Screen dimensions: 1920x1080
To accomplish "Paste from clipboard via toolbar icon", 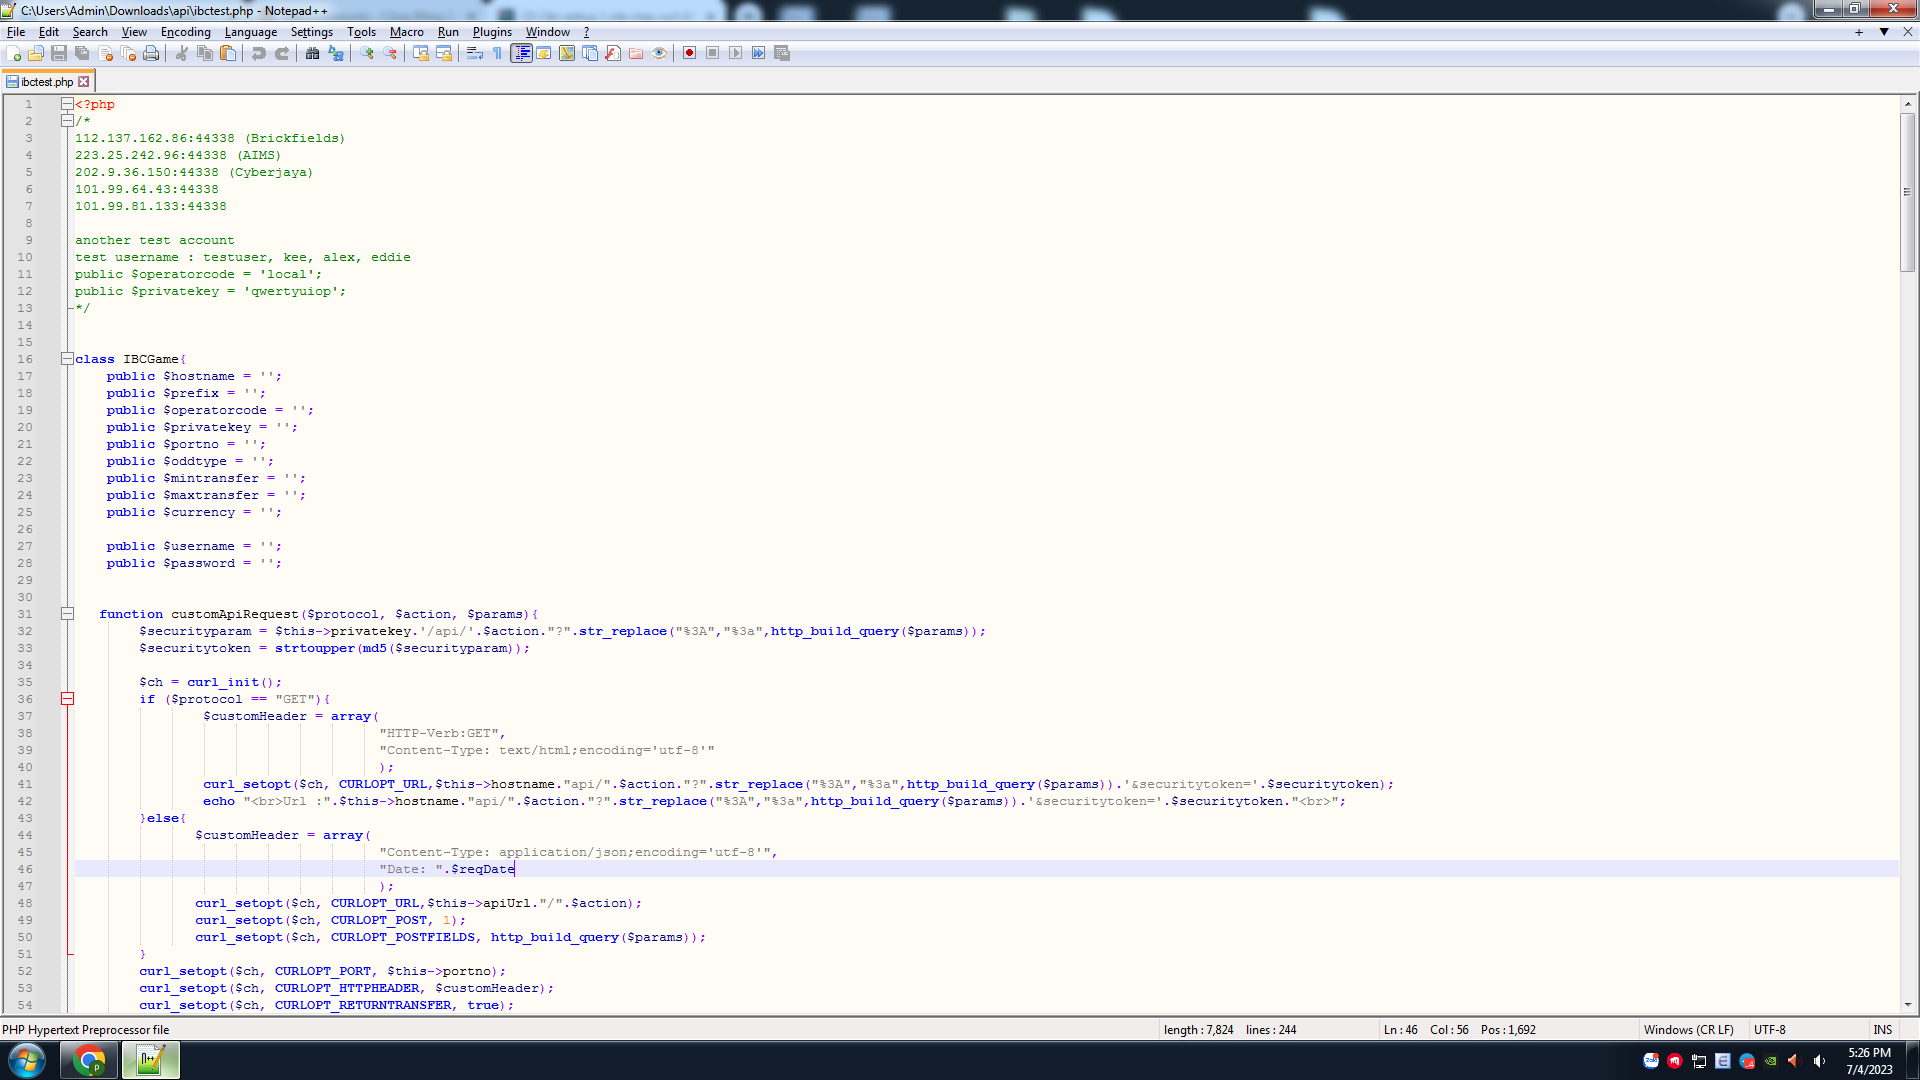I will point(228,53).
